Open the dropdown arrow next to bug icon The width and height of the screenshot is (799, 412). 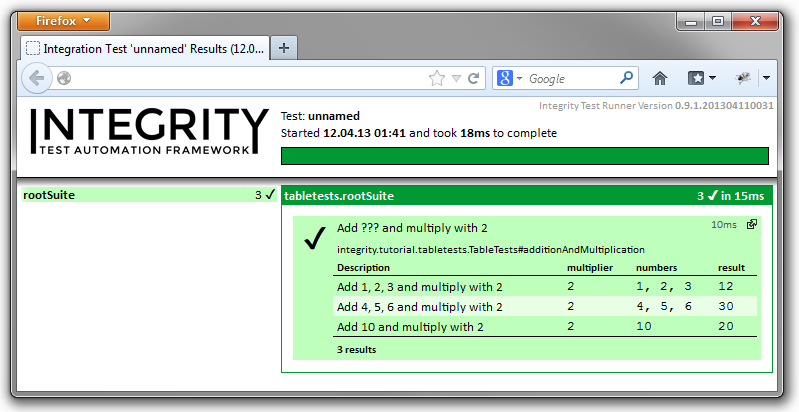(765, 78)
